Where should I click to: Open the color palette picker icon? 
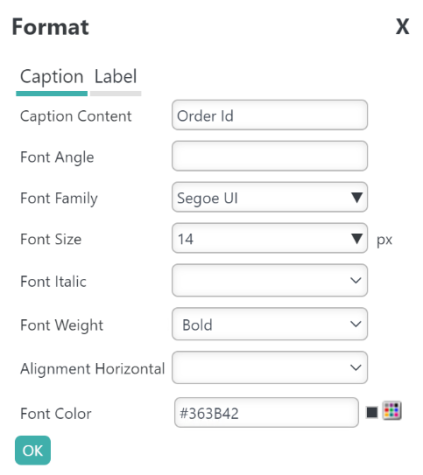392,410
